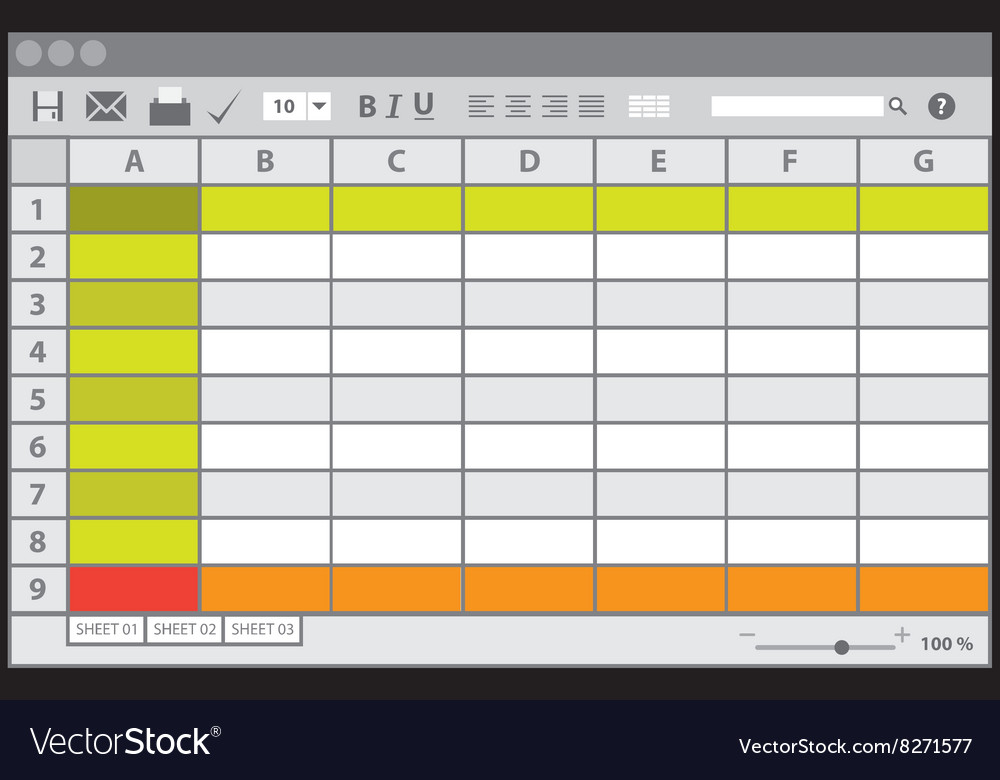Toggle underline formatting
Screen dimensions: 1000x780
click(x=424, y=106)
